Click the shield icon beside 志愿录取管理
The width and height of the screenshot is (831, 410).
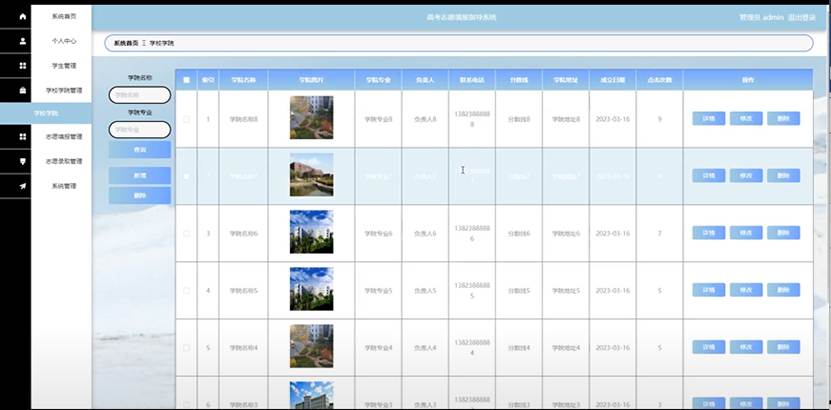pos(22,162)
